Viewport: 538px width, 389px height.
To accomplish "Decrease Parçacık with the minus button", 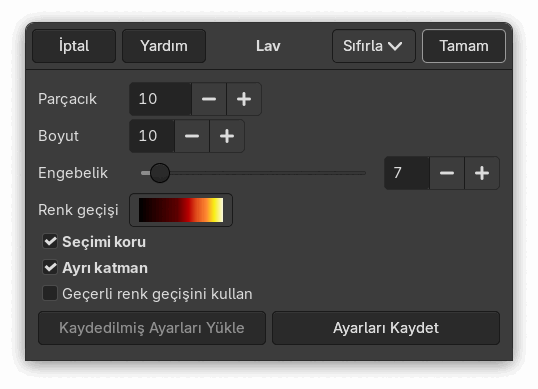I will coord(209,99).
